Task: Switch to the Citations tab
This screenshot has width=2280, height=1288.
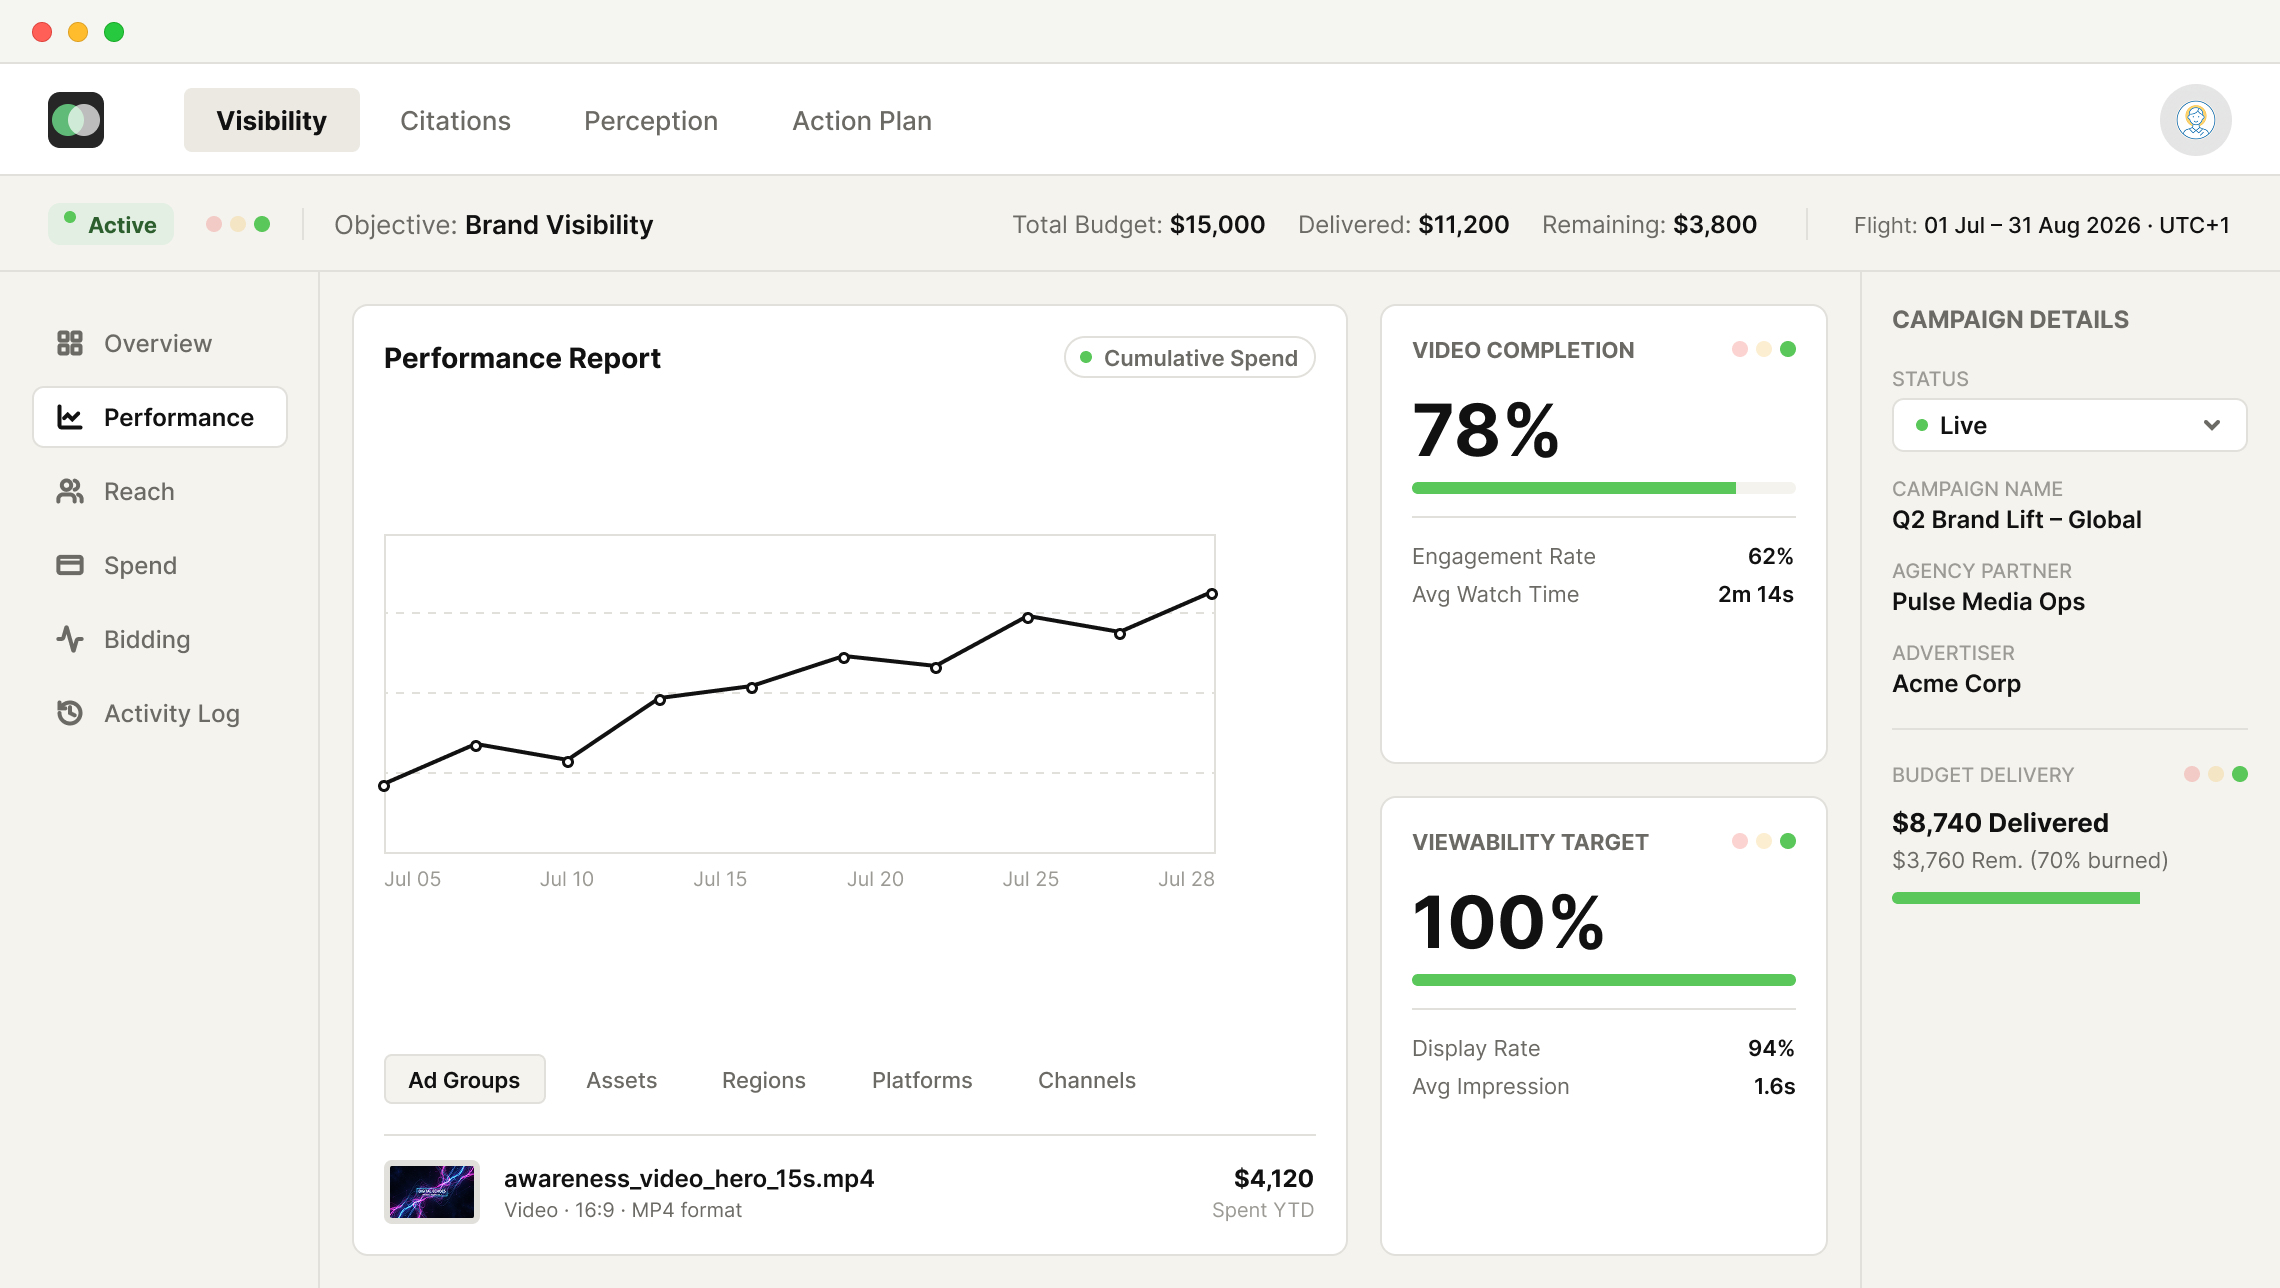Action: (x=455, y=120)
